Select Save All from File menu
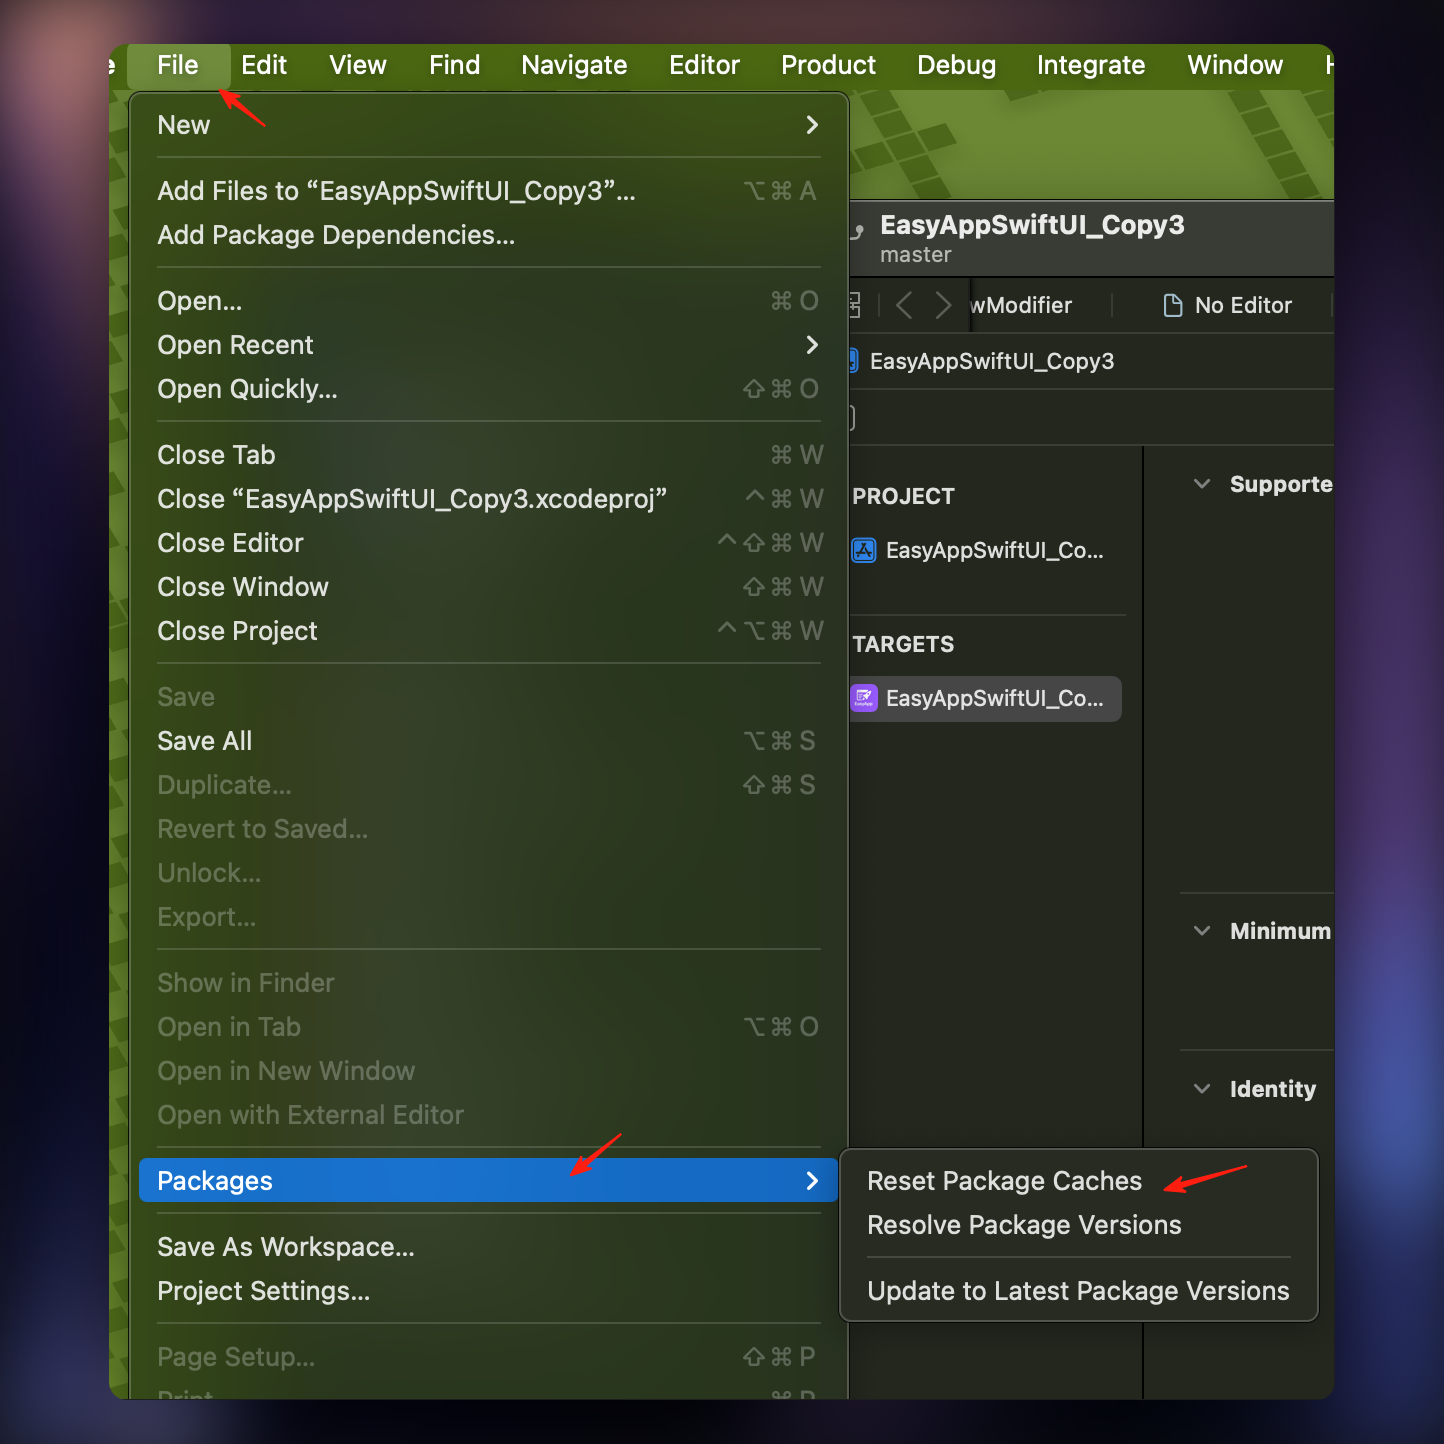The height and width of the screenshot is (1444, 1444). click(205, 741)
